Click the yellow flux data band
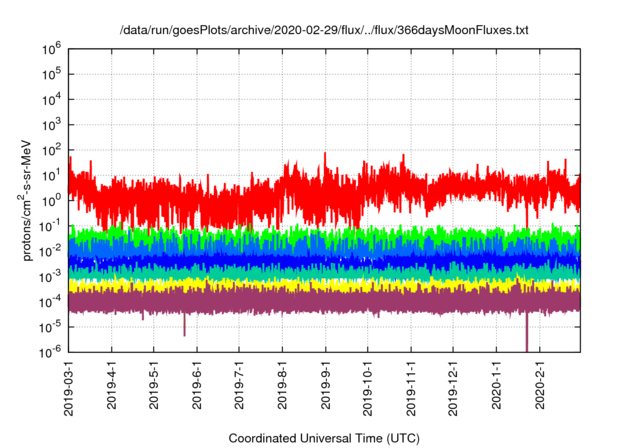Image resolution: width=640 pixels, height=448 pixels. tap(300, 285)
